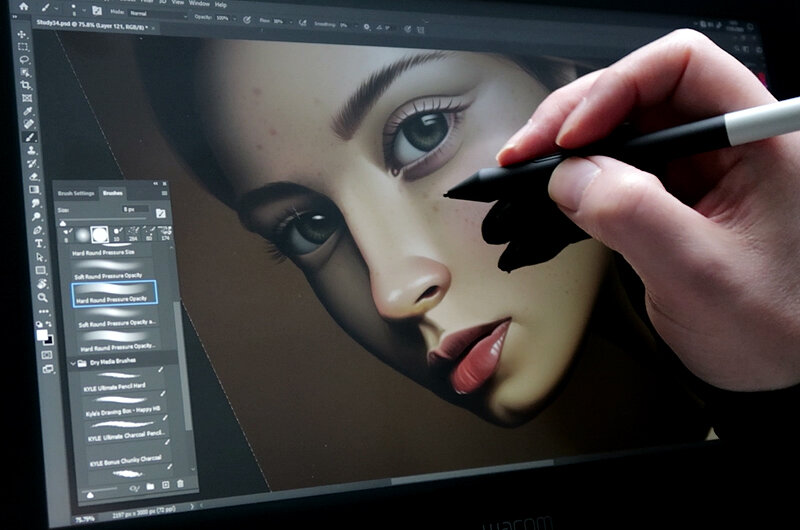Select the Gradient tool

click(x=35, y=190)
